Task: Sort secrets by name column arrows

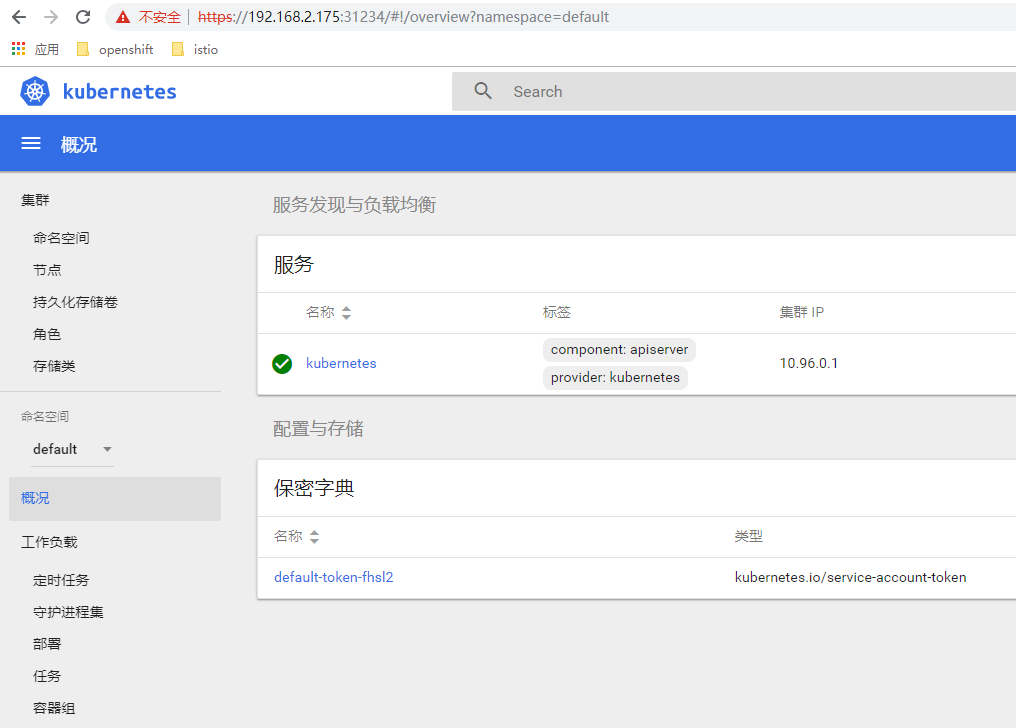Action: point(314,537)
